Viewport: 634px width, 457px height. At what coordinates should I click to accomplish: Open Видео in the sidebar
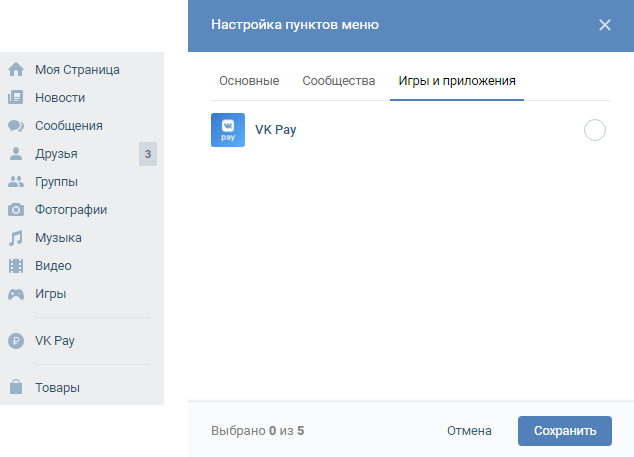53,266
